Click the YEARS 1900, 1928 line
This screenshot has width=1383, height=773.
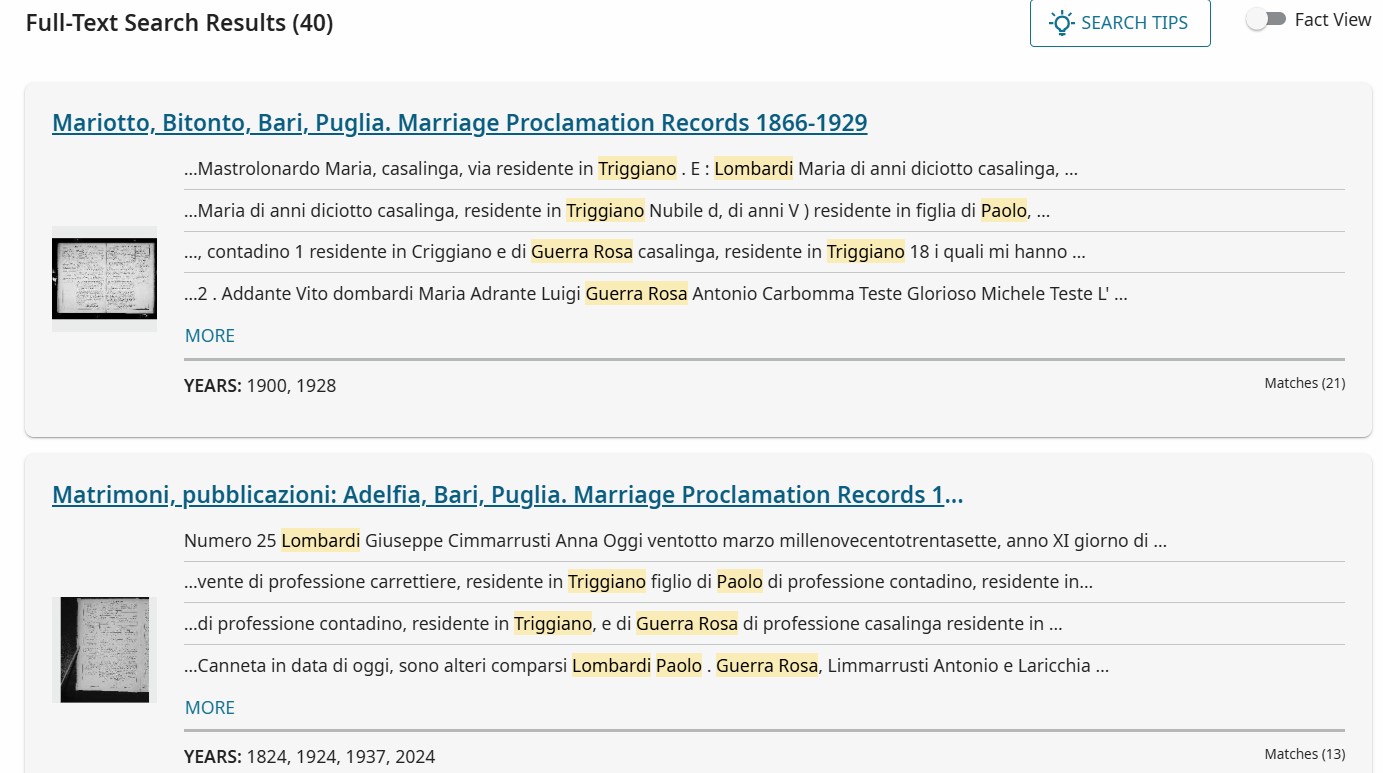(x=260, y=386)
